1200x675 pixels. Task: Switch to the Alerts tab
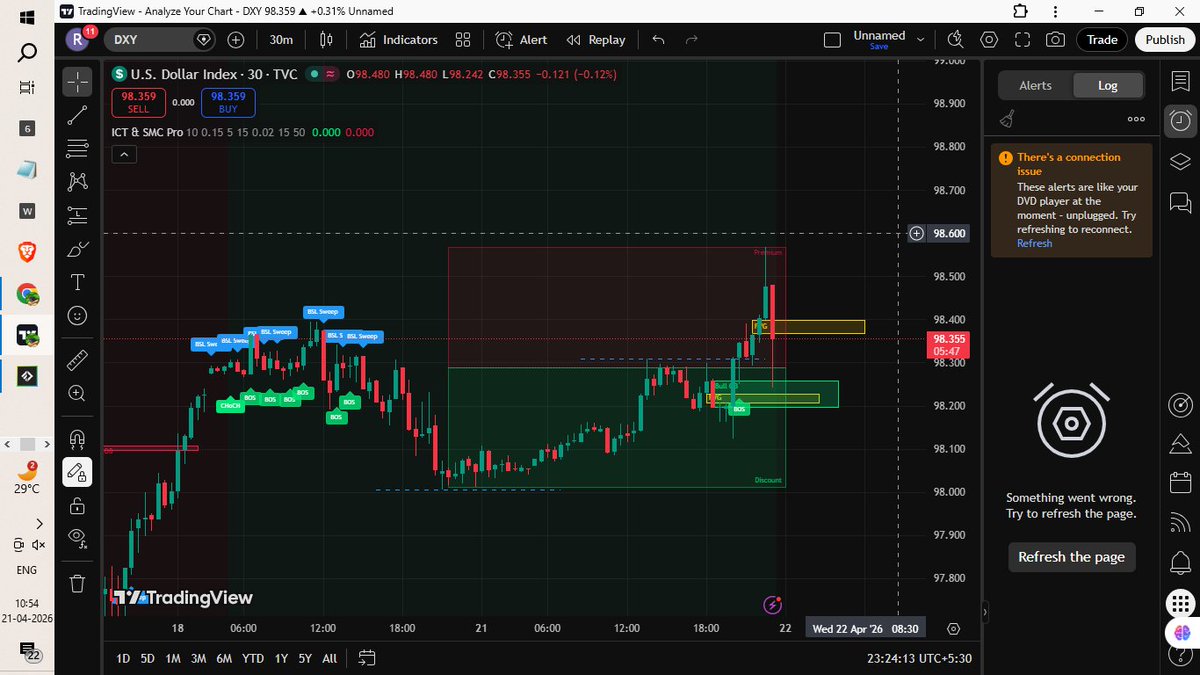coord(1035,85)
